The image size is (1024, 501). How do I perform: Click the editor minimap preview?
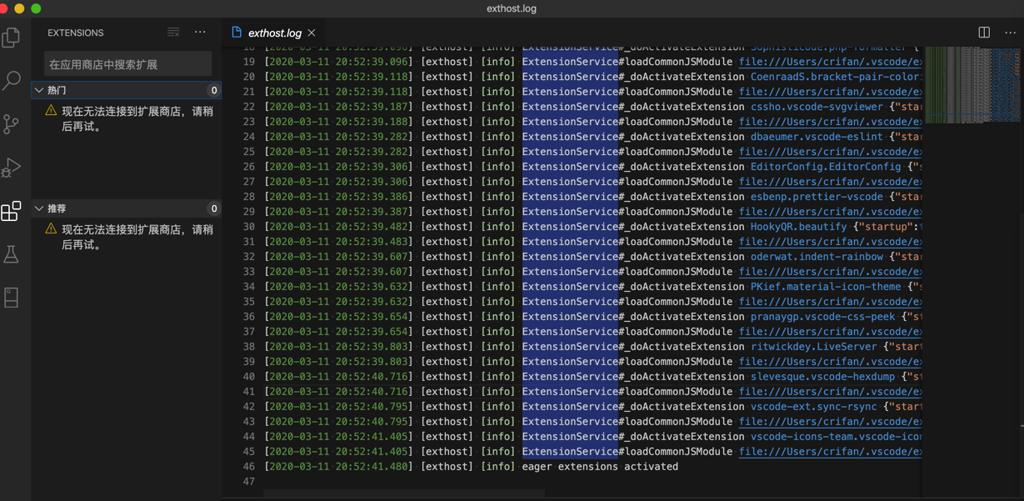point(972,85)
